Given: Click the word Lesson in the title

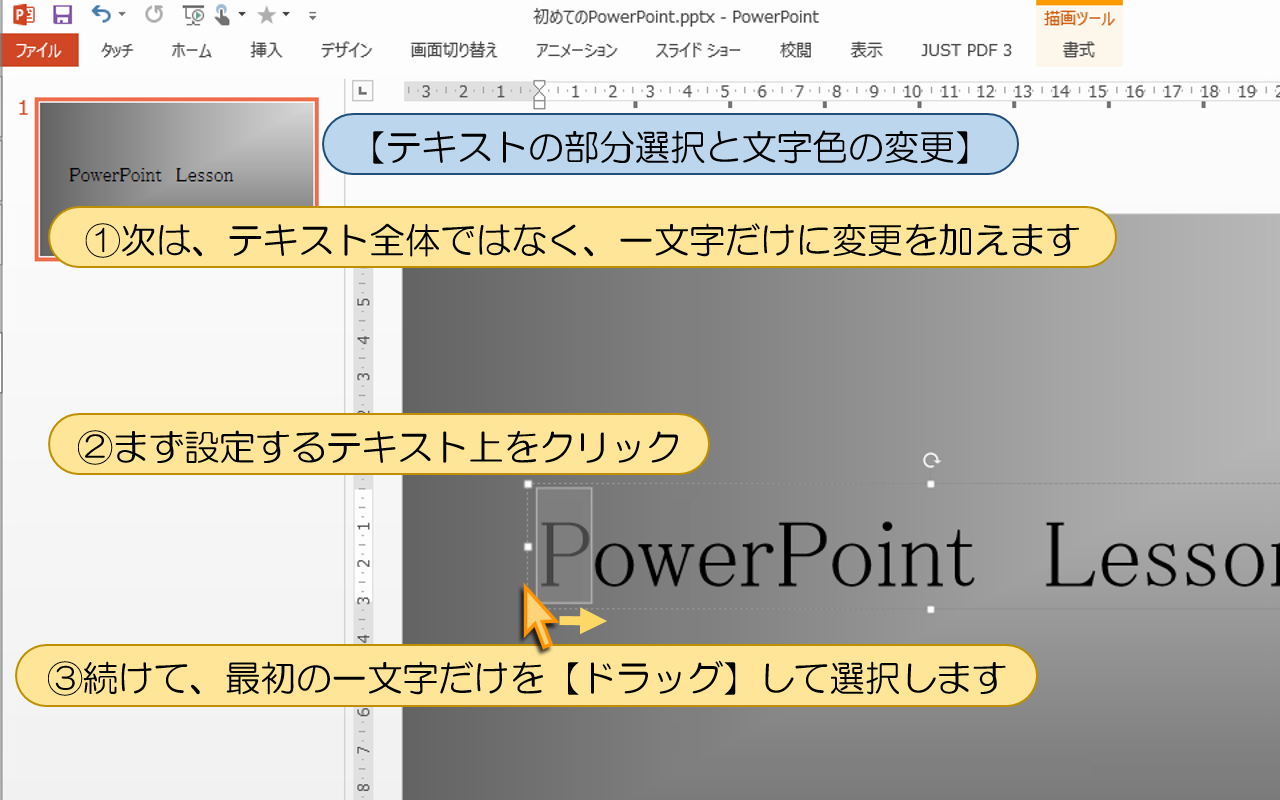Looking at the screenshot, I should pyautogui.click(x=1163, y=554).
